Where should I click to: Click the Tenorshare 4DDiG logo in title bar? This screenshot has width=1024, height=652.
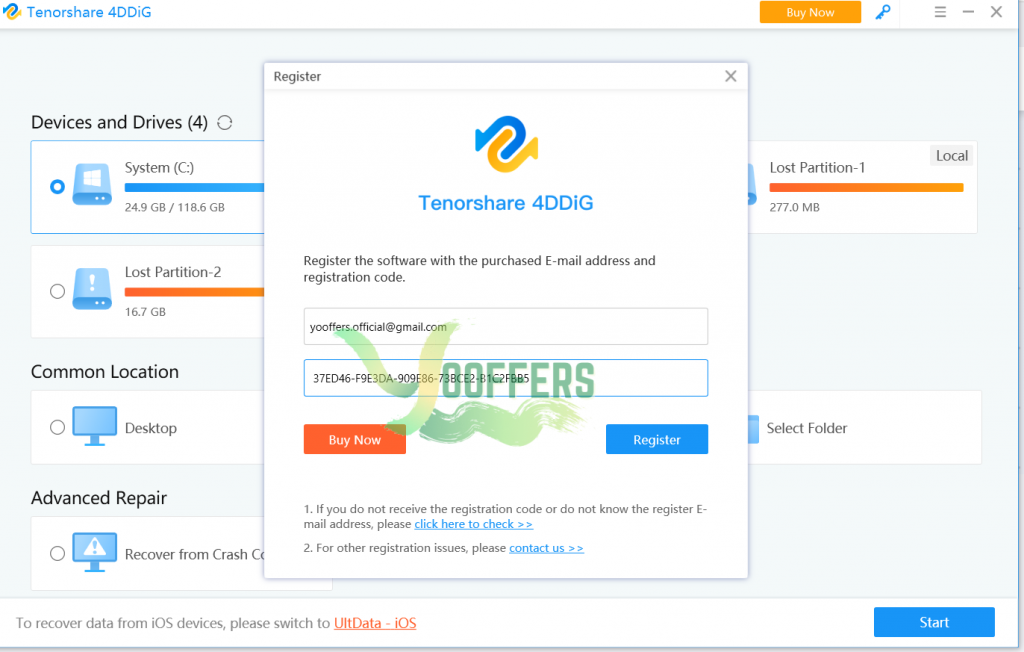(x=12, y=12)
